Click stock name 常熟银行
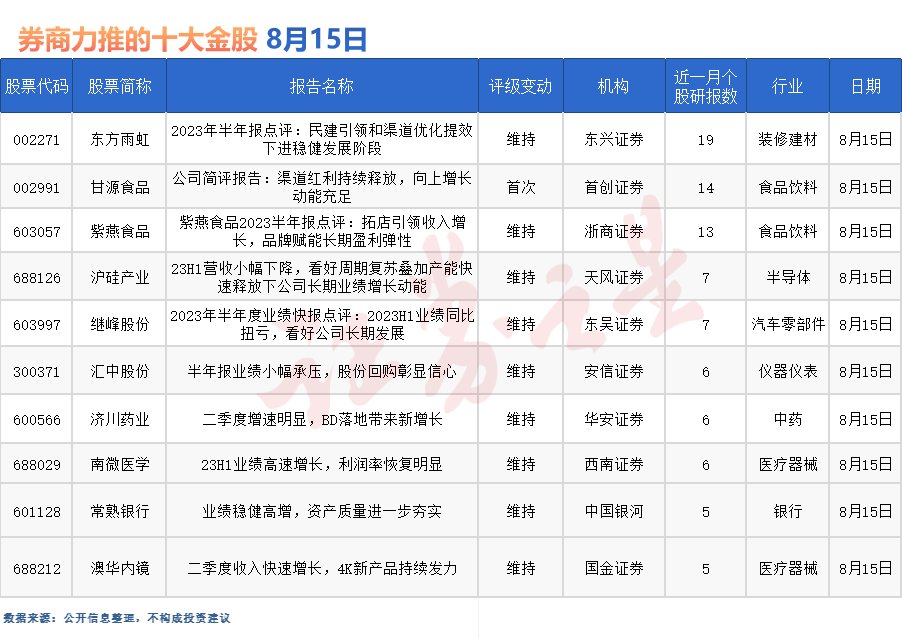The width and height of the screenshot is (902, 638). point(120,511)
